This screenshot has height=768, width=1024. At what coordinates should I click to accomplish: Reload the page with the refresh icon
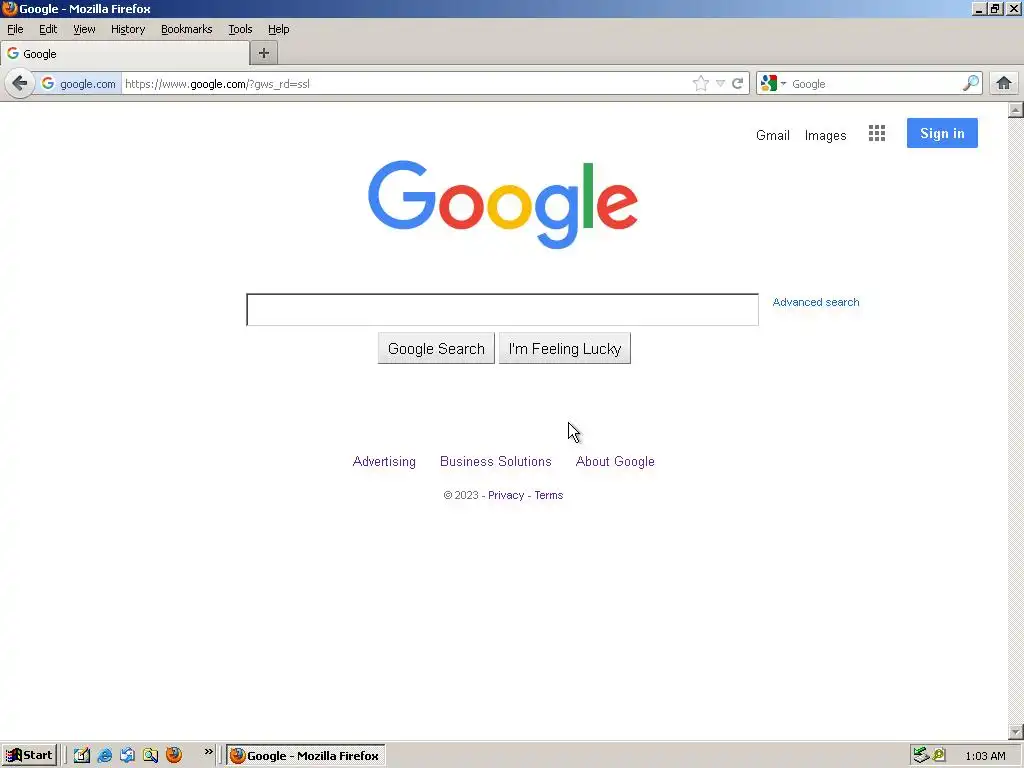737,84
